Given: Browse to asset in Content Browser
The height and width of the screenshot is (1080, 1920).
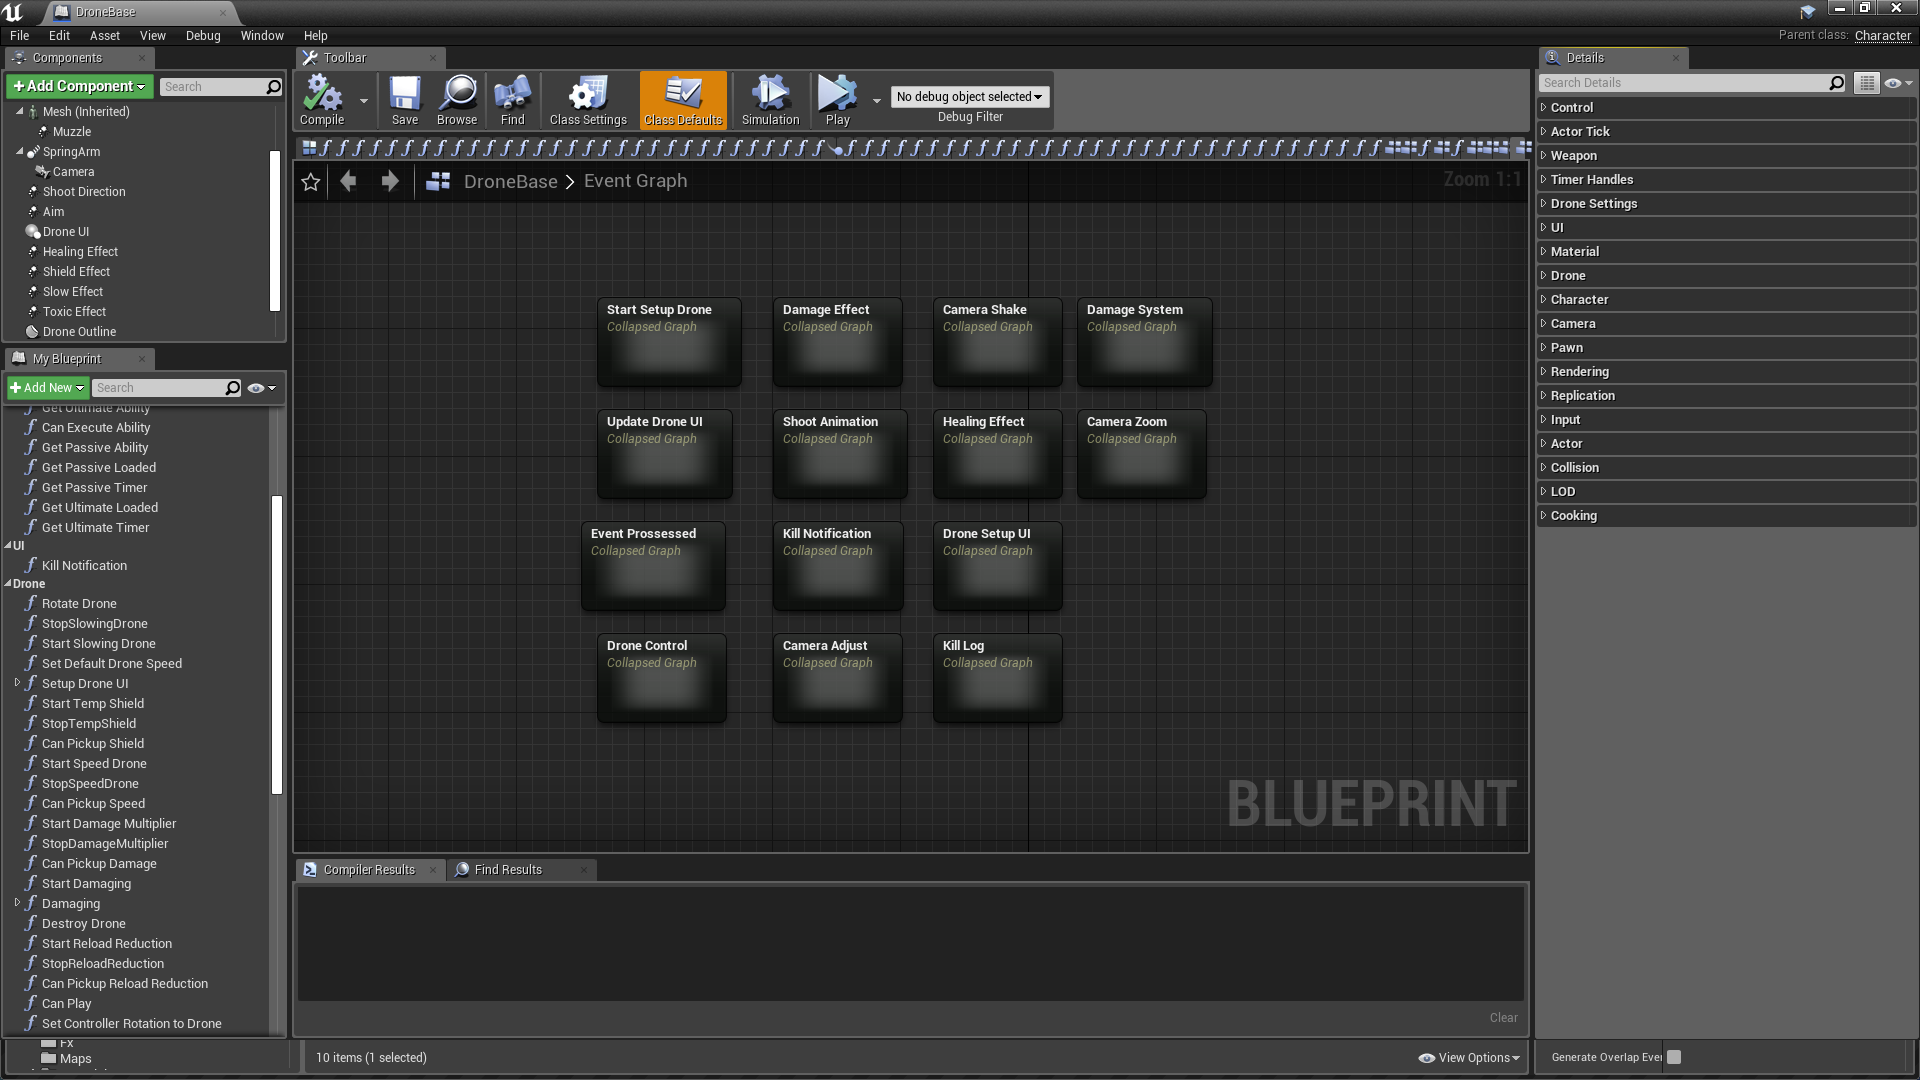Looking at the screenshot, I should tap(457, 100).
